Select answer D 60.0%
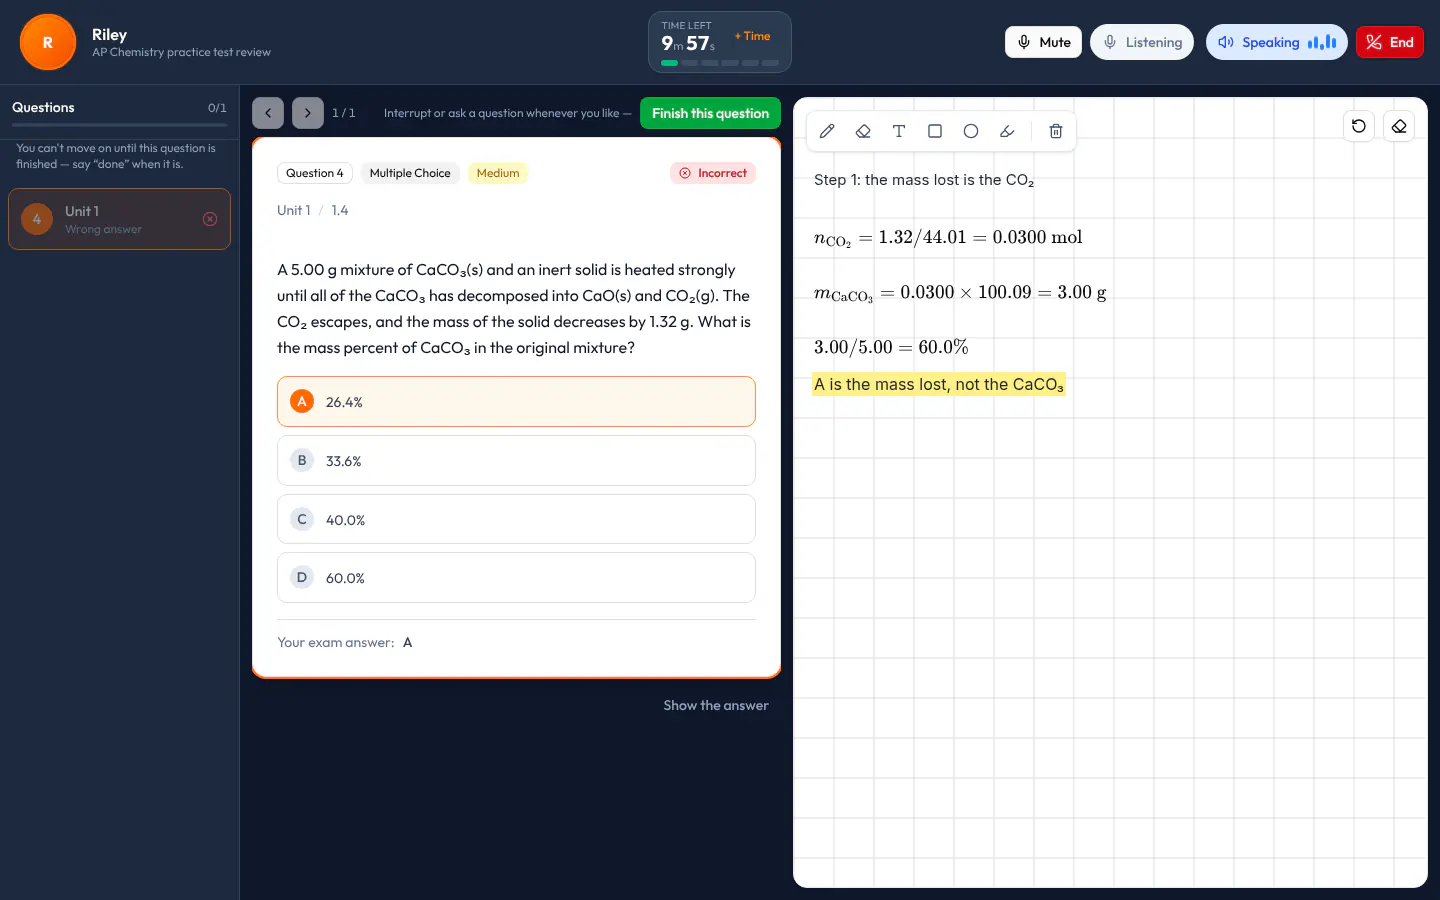Viewport: 1440px width, 900px height. click(x=516, y=578)
